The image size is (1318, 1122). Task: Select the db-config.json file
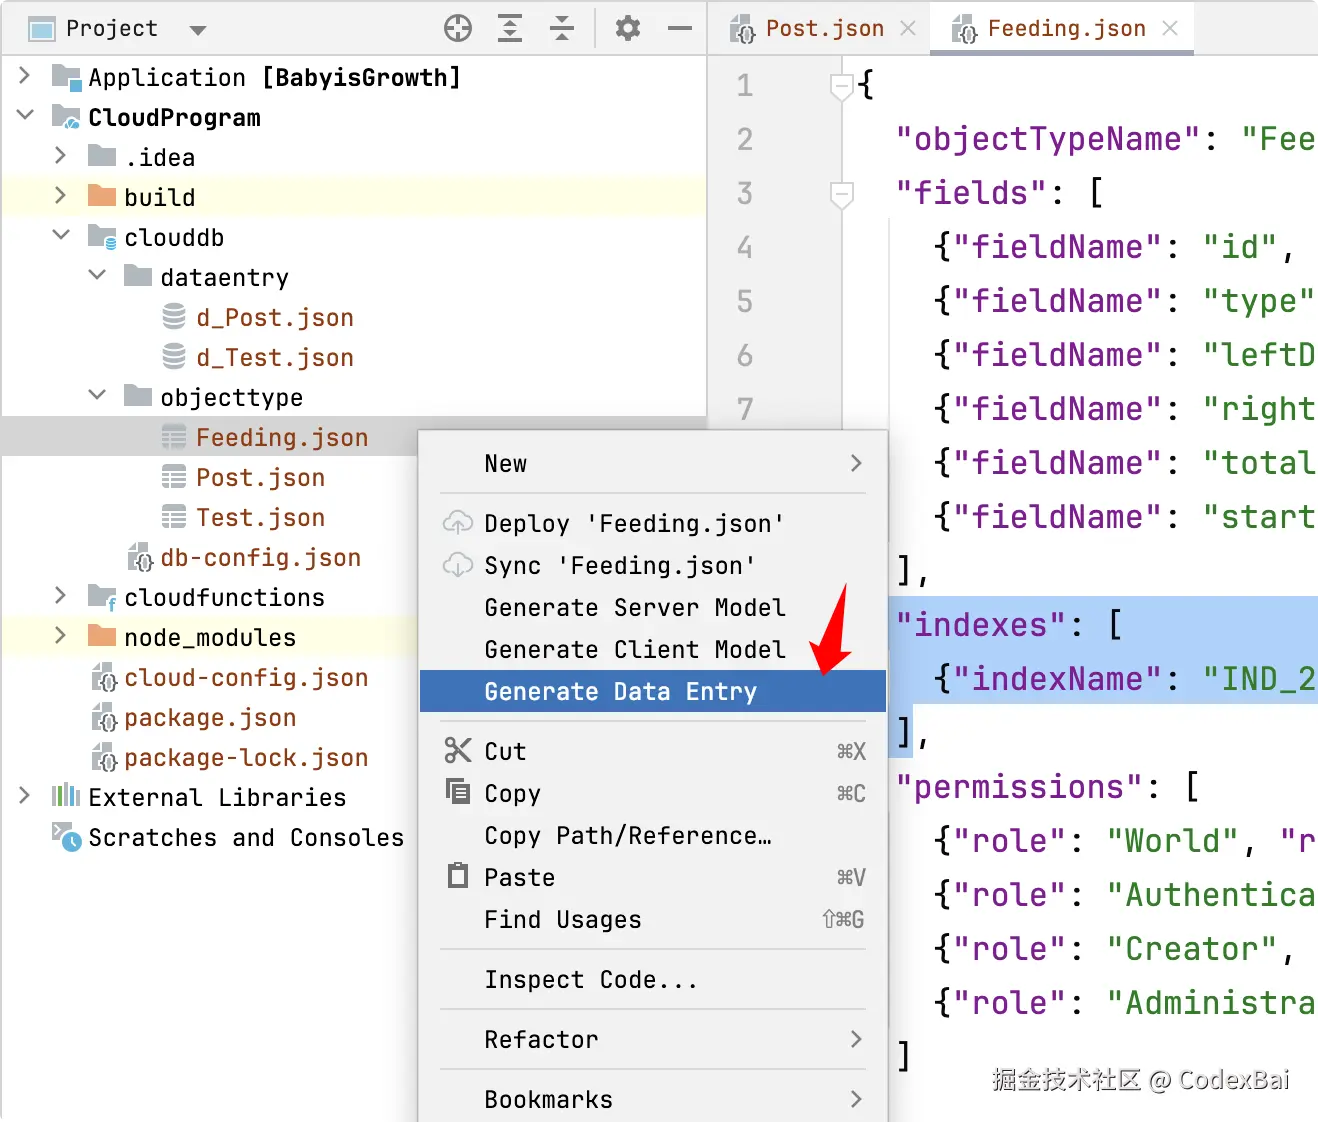point(260,557)
